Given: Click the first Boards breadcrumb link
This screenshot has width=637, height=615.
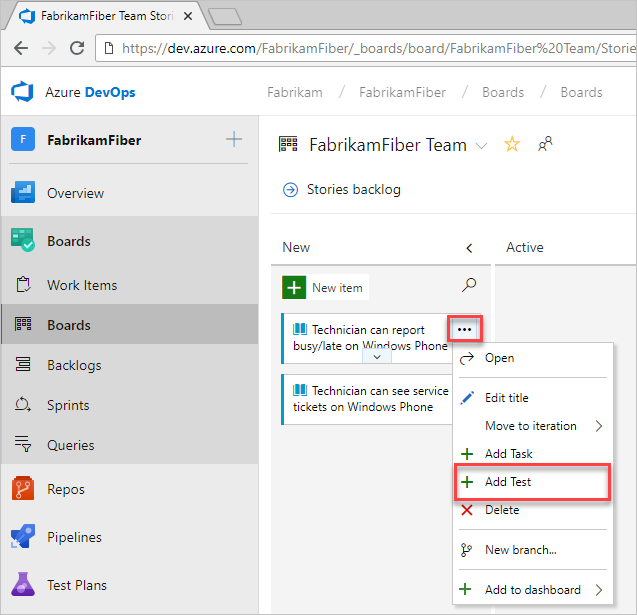Looking at the screenshot, I should tap(503, 92).
